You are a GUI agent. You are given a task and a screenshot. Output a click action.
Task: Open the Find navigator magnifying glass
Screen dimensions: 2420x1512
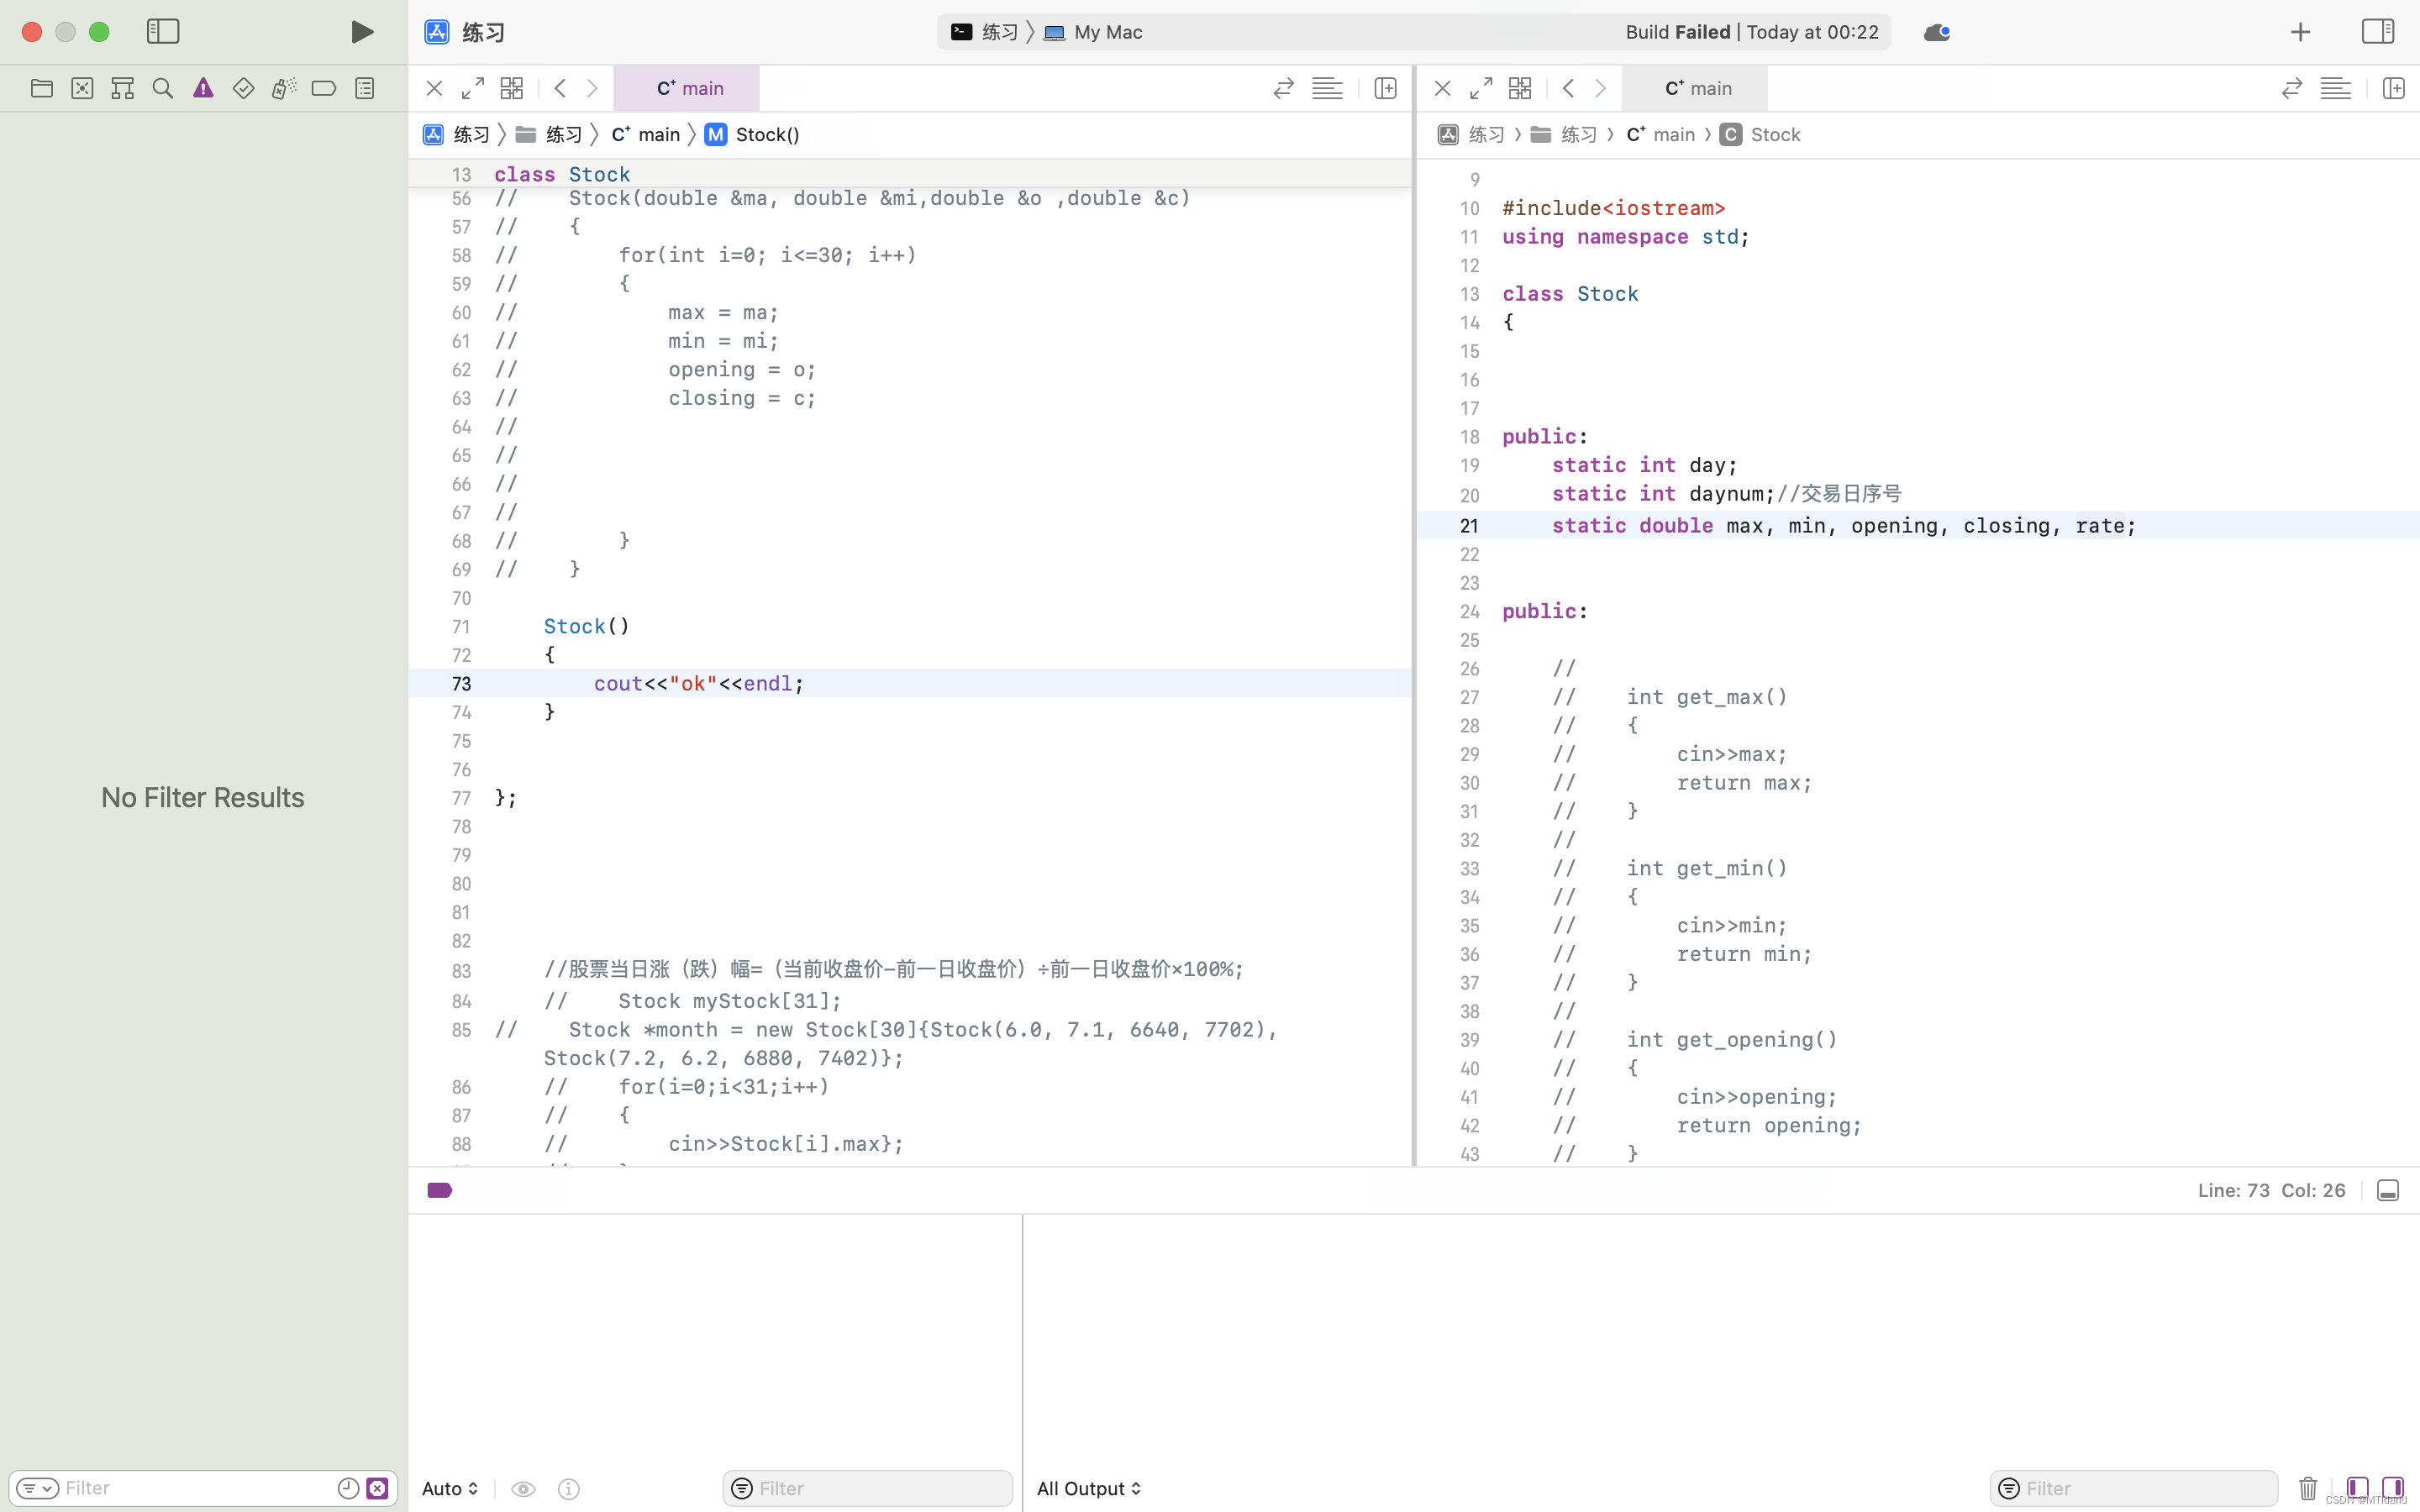point(162,88)
